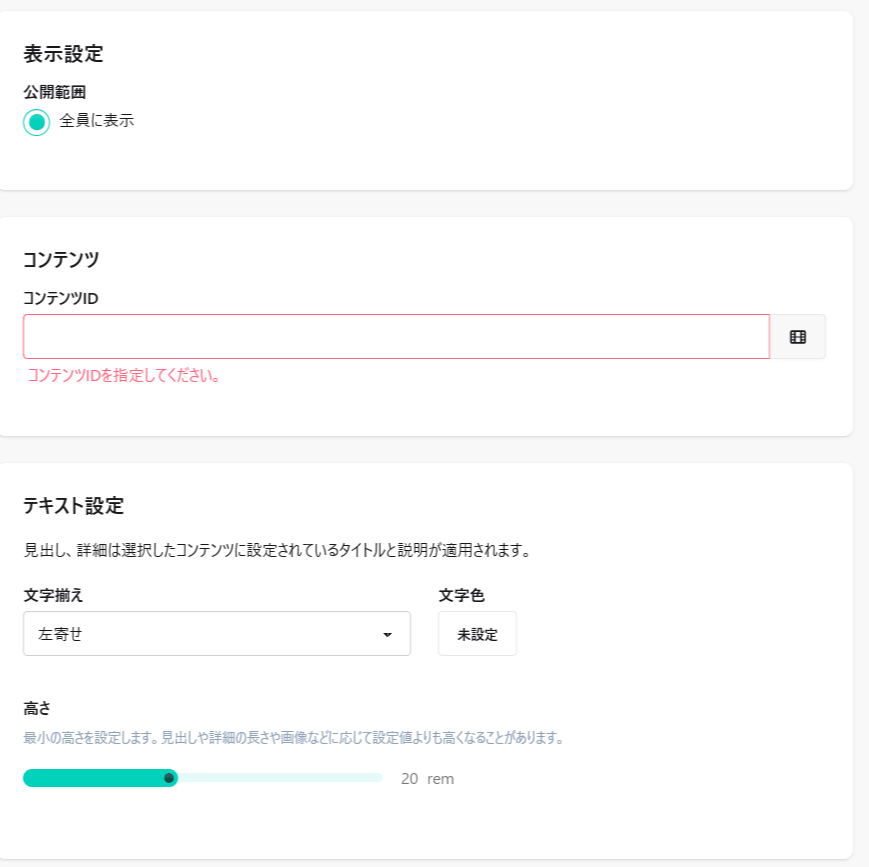
Task: Click the コンテンツID field label
Action: (60, 298)
